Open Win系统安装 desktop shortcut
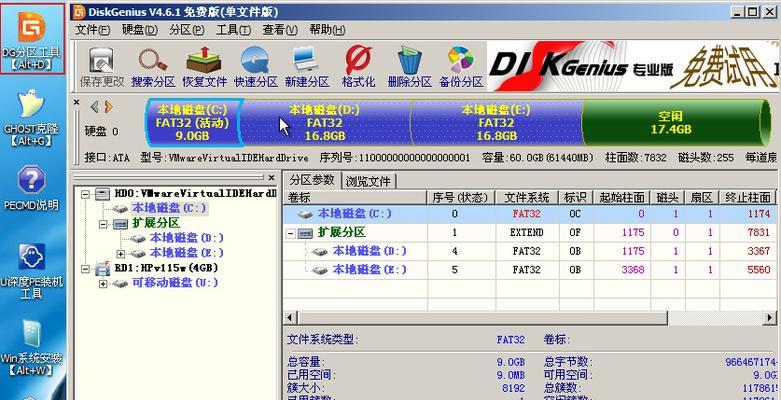 [x=31, y=348]
